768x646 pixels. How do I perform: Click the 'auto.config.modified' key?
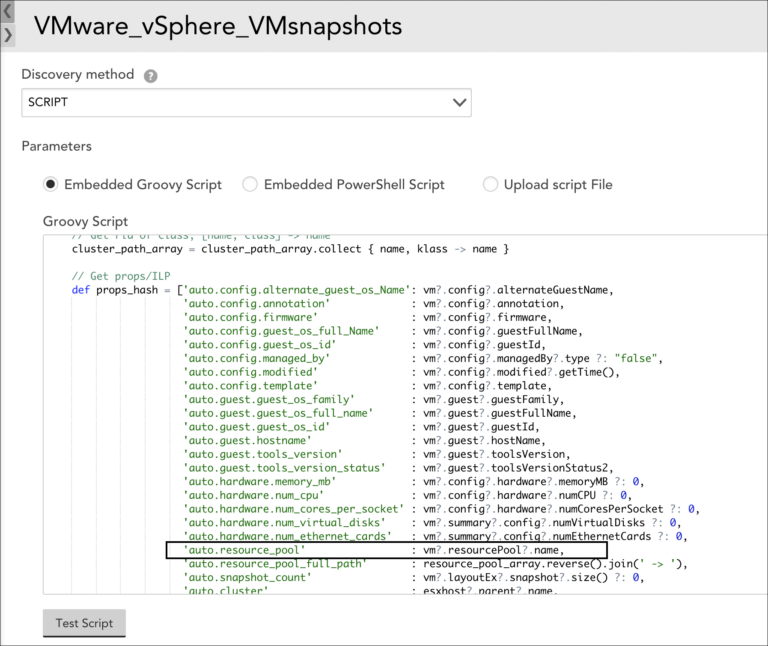(x=250, y=372)
